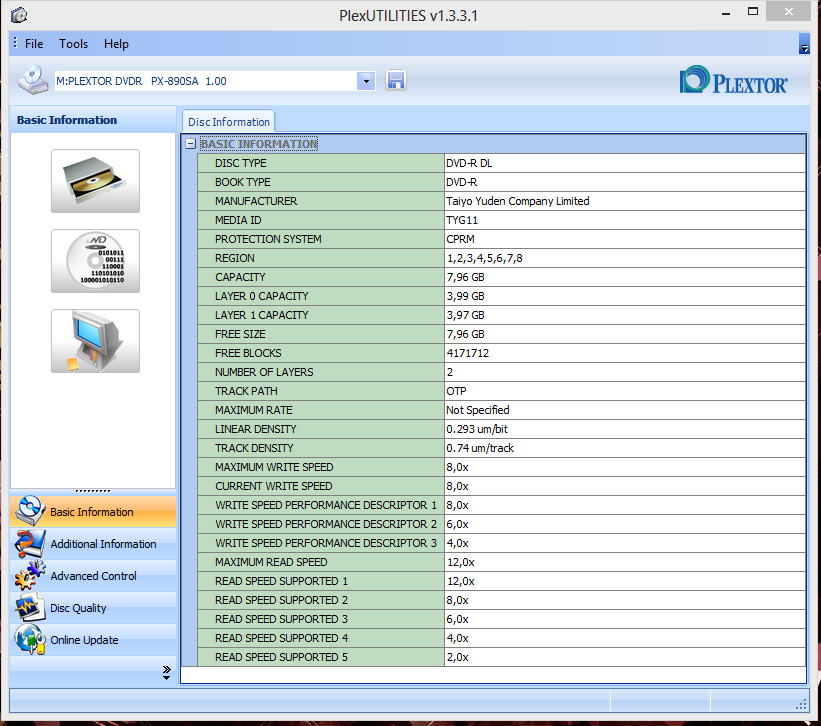Click the save floppy disk icon
Screen dimensions: 821x726
[x=396, y=81]
